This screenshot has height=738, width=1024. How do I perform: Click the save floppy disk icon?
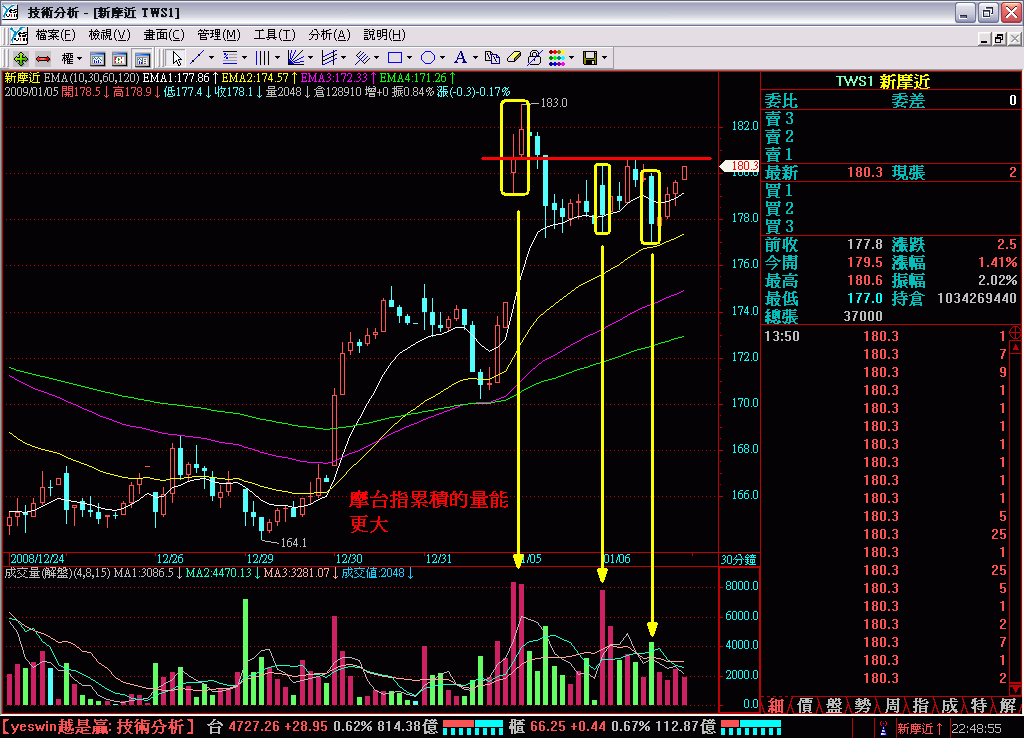pyautogui.click(x=590, y=58)
